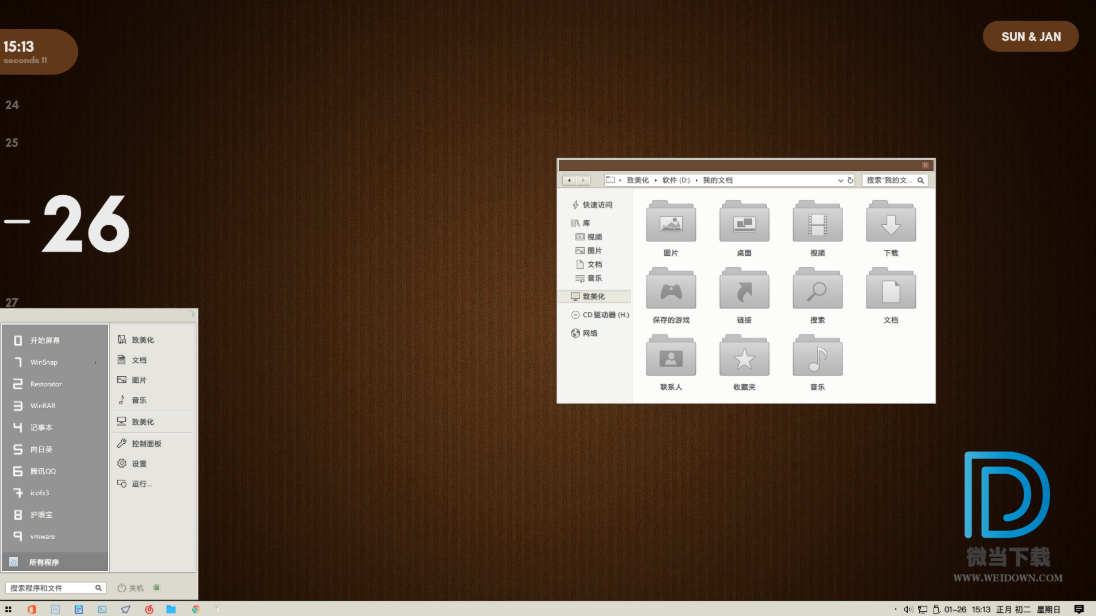
Task: Launch 护眼宝 from the start menu
Action: coord(55,515)
